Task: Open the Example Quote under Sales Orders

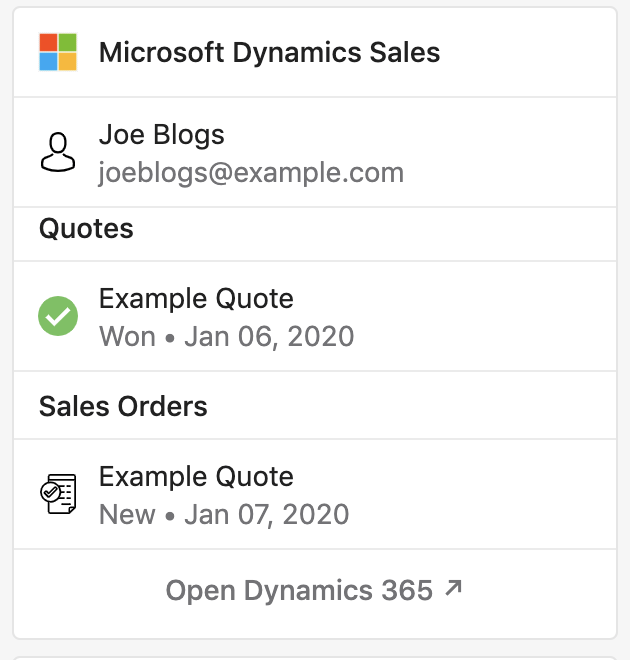Action: (196, 476)
